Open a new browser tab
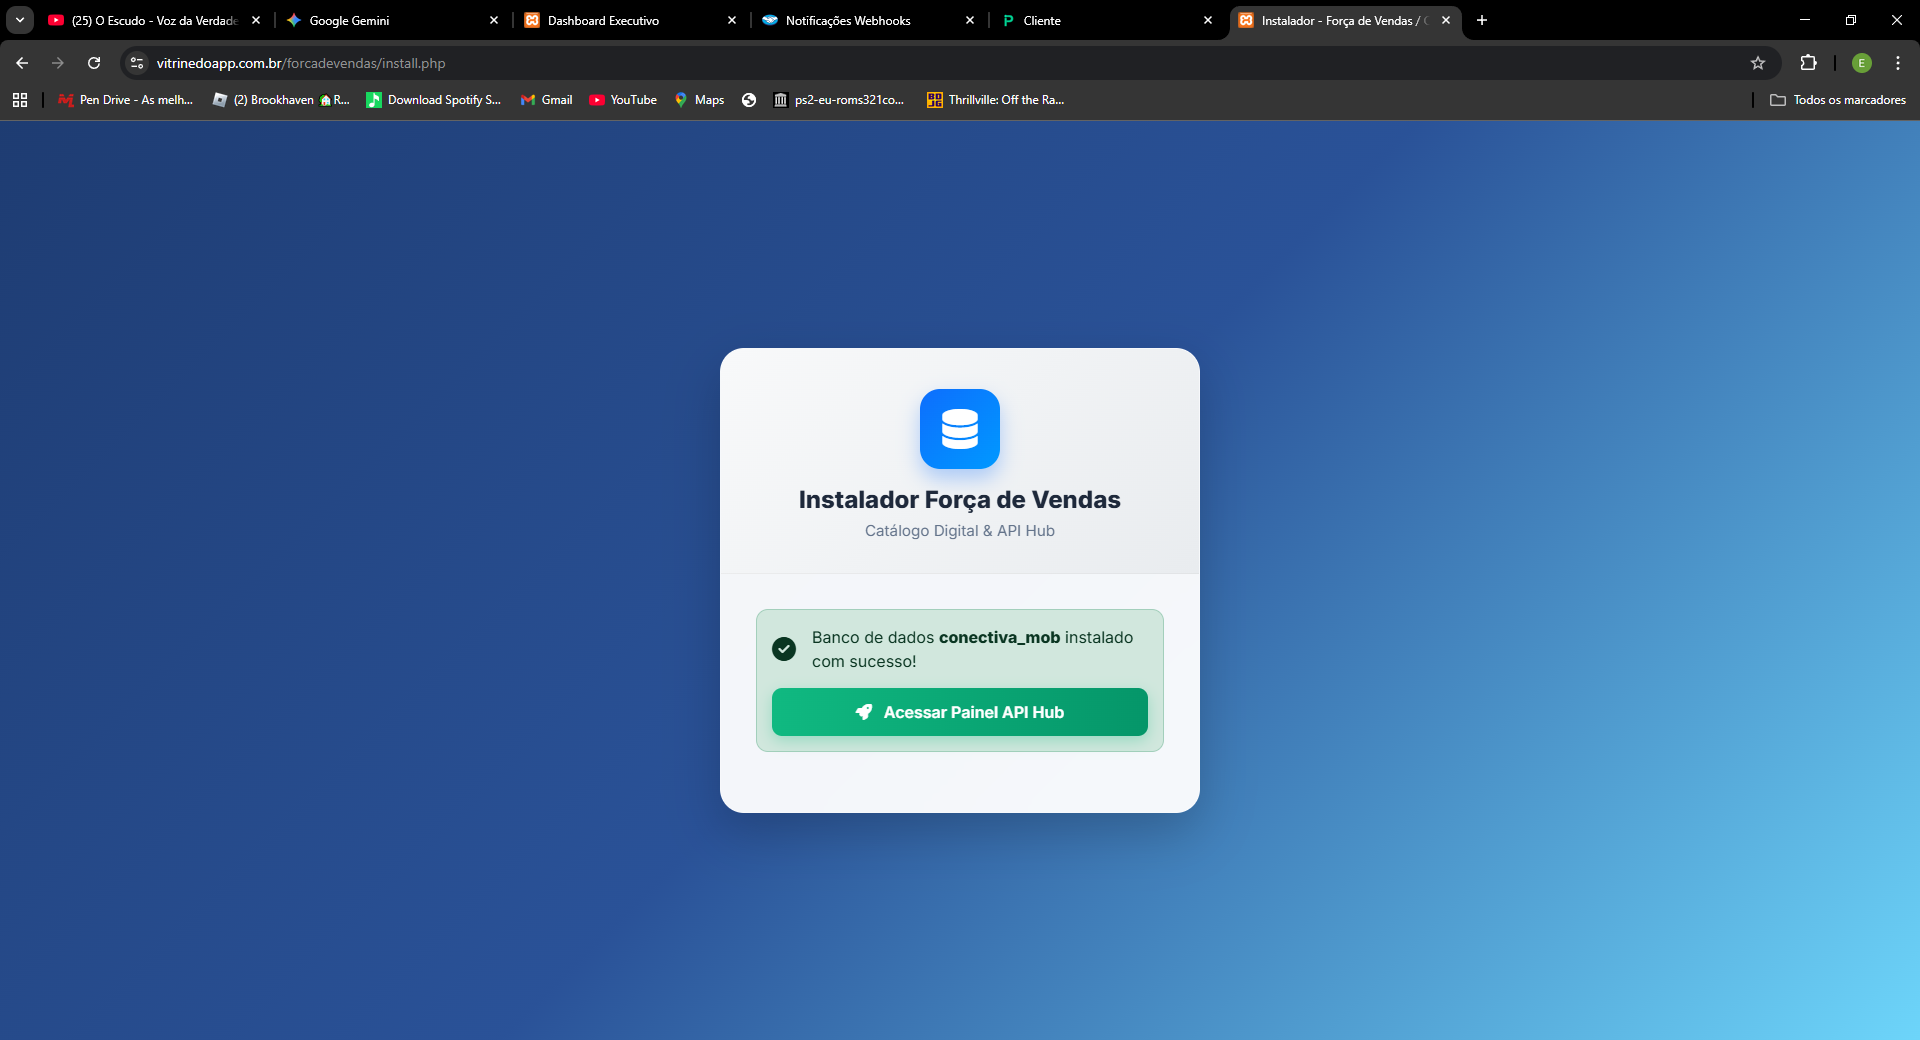This screenshot has width=1920, height=1040. [x=1482, y=20]
